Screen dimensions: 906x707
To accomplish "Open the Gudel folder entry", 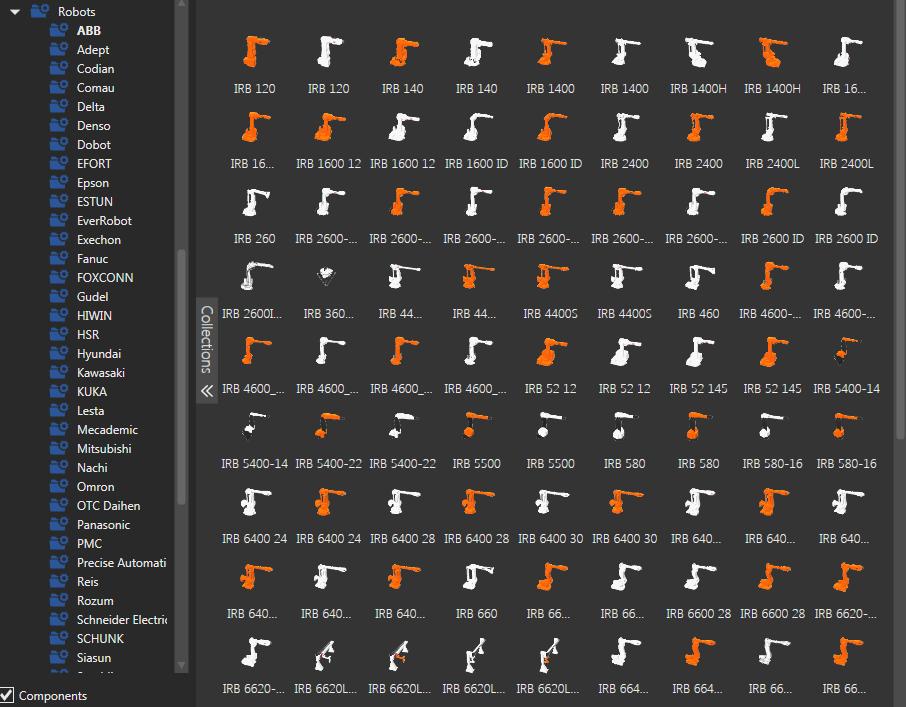I will pos(92,296).
